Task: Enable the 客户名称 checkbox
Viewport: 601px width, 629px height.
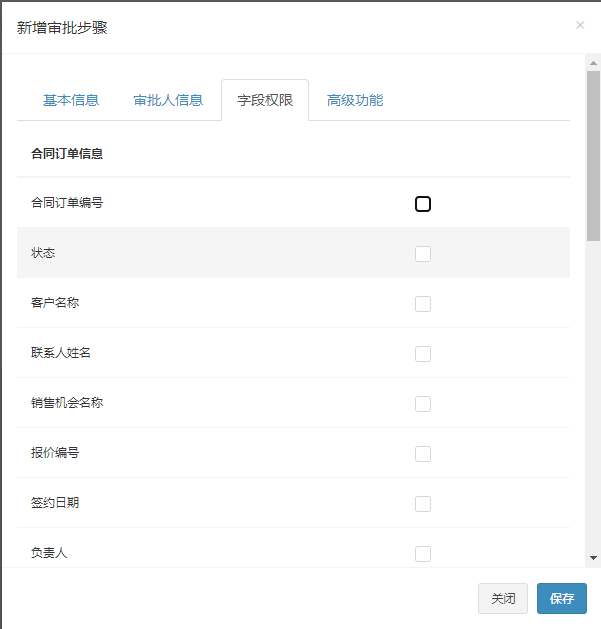Action: click(x=423, y=304)
